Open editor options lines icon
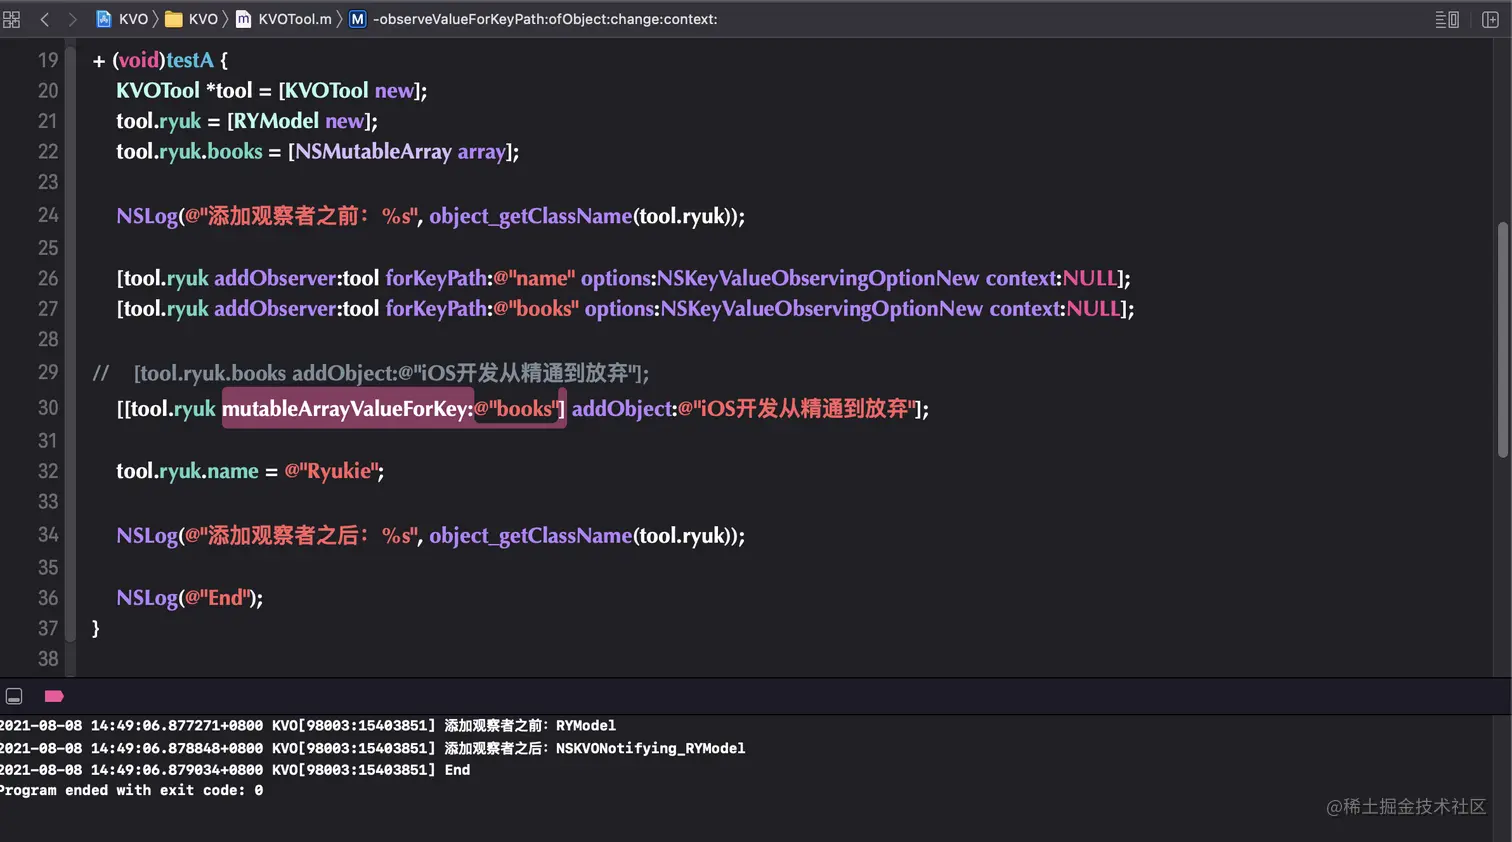 coord(1447,19)
